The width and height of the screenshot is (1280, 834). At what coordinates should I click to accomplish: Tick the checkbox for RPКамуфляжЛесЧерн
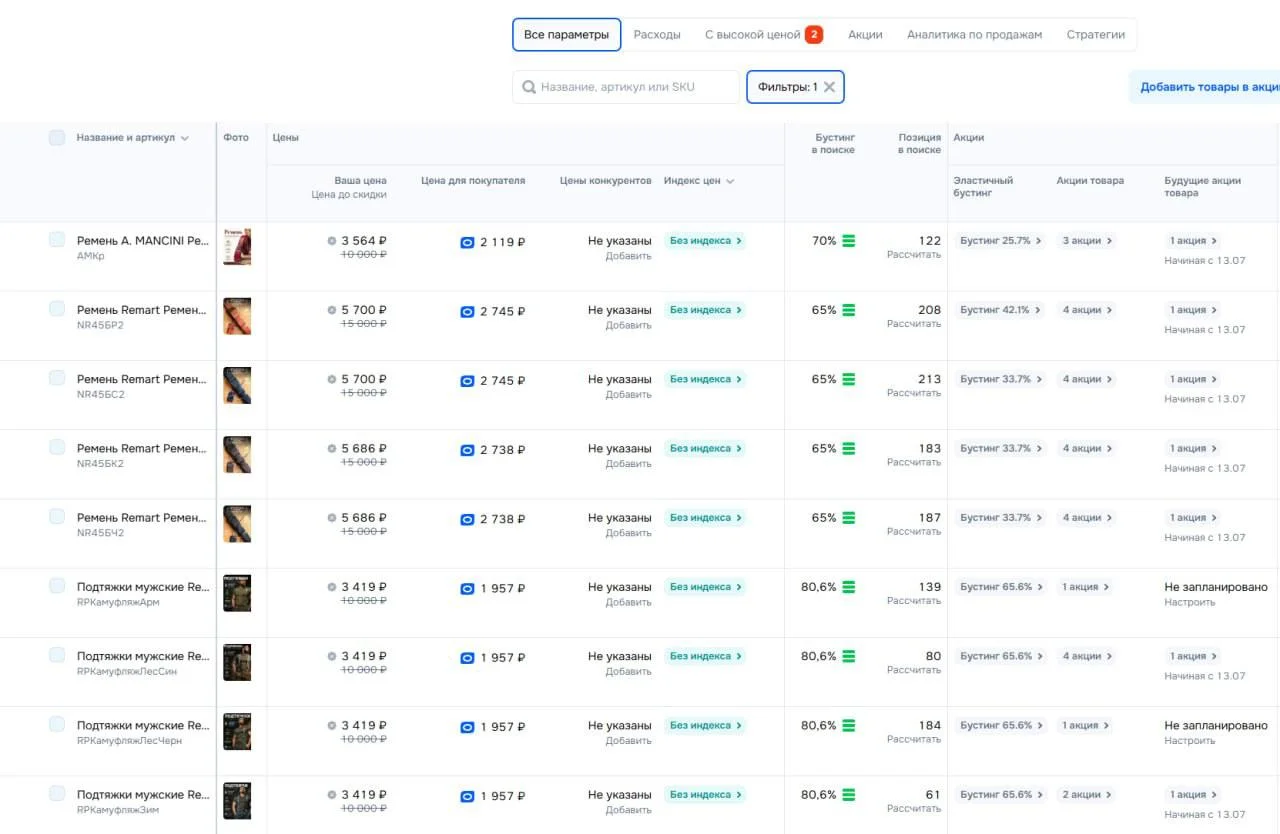click(x=57, y=725)
